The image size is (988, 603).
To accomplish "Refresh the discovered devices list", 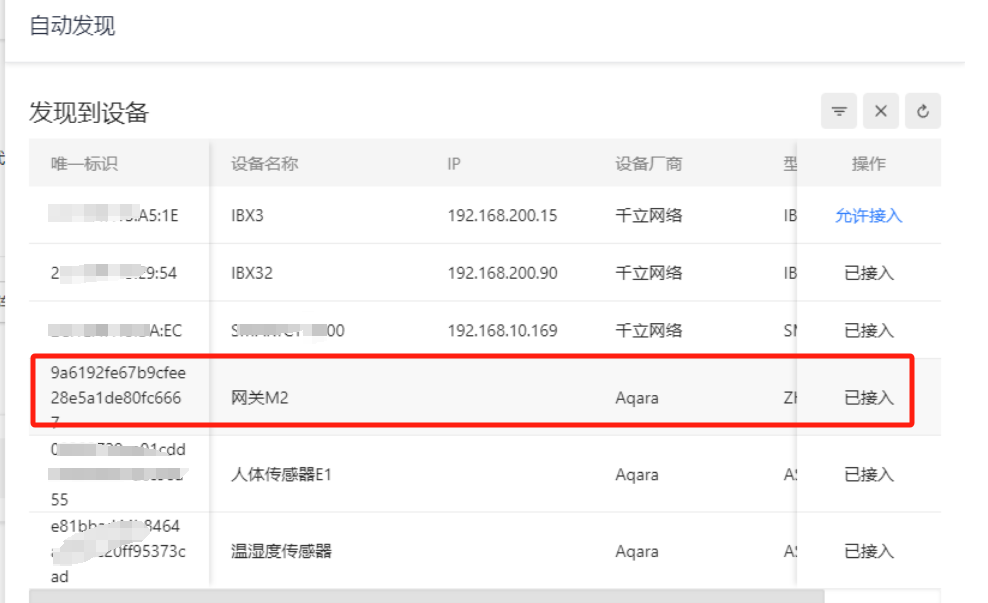I will tap(923, 111).
